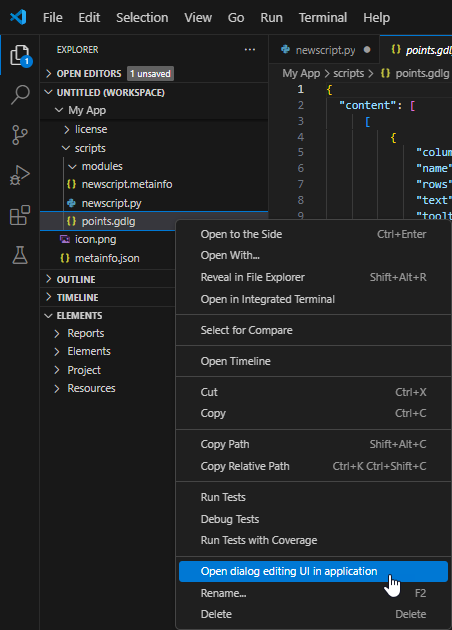Switch to the newscript.py tab
The height and width of the screenshot is (630, 452).
[324, 50]
